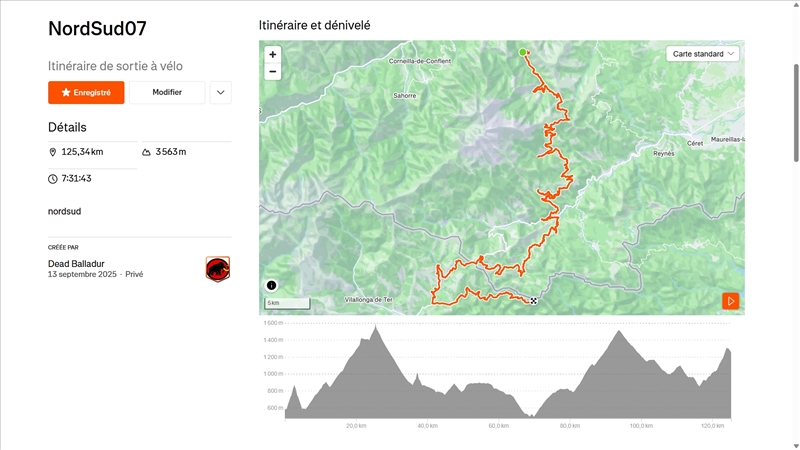
Task: Expand the chevron menu beside Modifier
Action: pyautogui.click(x=221, y=92)
